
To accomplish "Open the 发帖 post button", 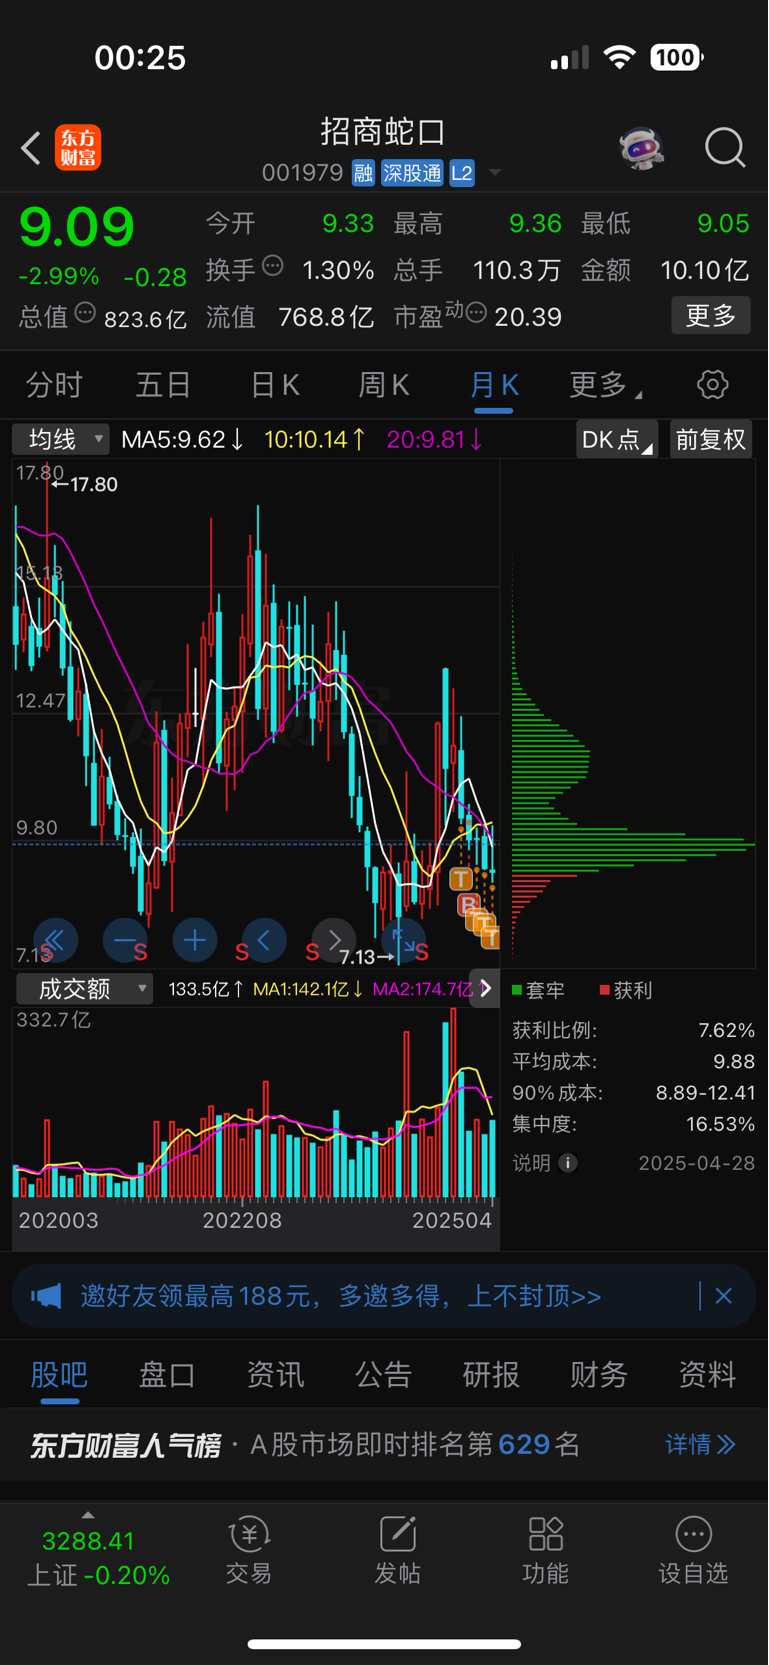I will (x=397, y=1551).
